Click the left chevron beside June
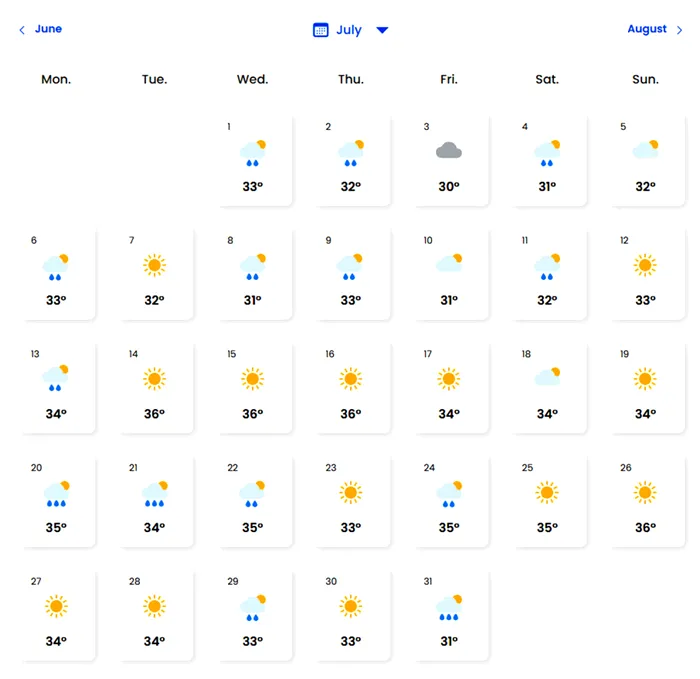 click(22, 30)
